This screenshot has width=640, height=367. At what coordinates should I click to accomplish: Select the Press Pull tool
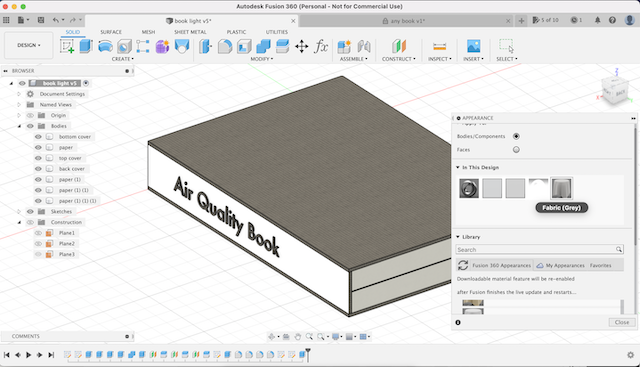[206, 46]
